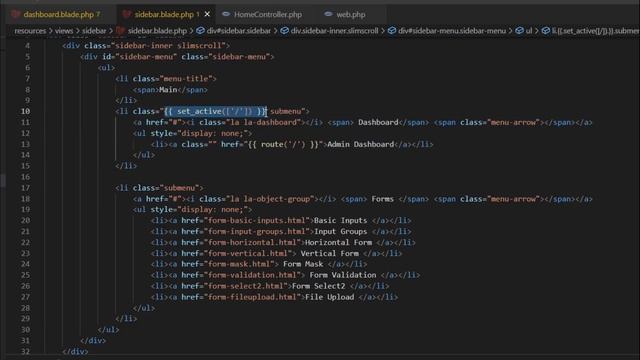Click the Laravel icon before sidebar.blade.php breadcrumb
Viewport: 640px width, 360px height.
pyautogui.click(x=120, y=31)
